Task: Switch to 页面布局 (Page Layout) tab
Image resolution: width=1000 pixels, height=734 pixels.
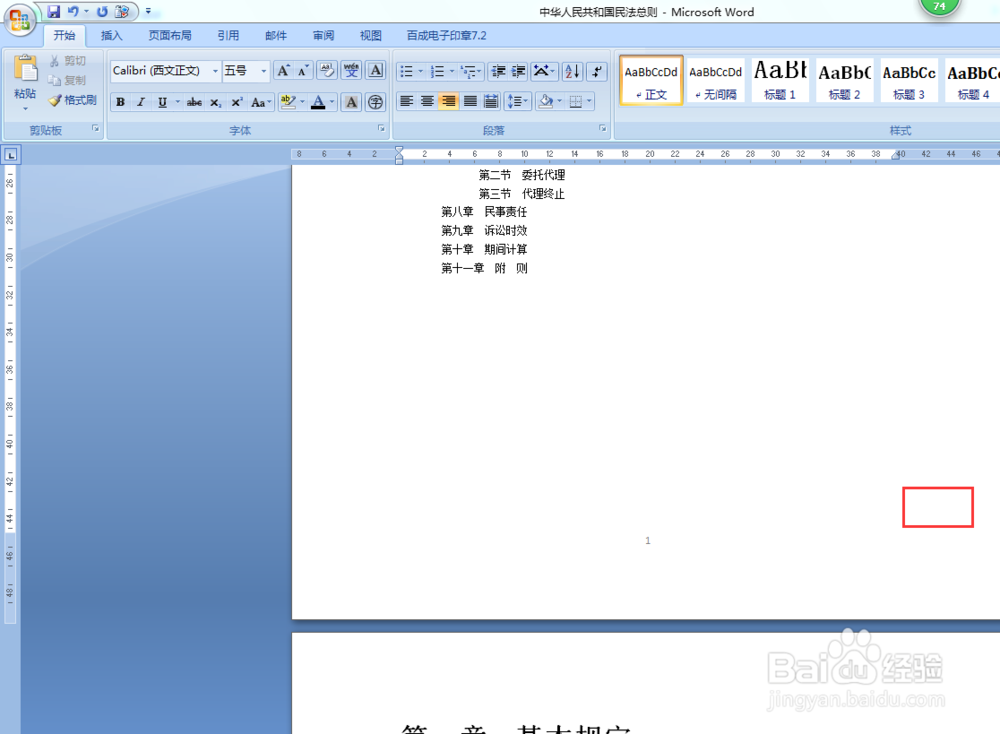Action: [x=170, y=36]
